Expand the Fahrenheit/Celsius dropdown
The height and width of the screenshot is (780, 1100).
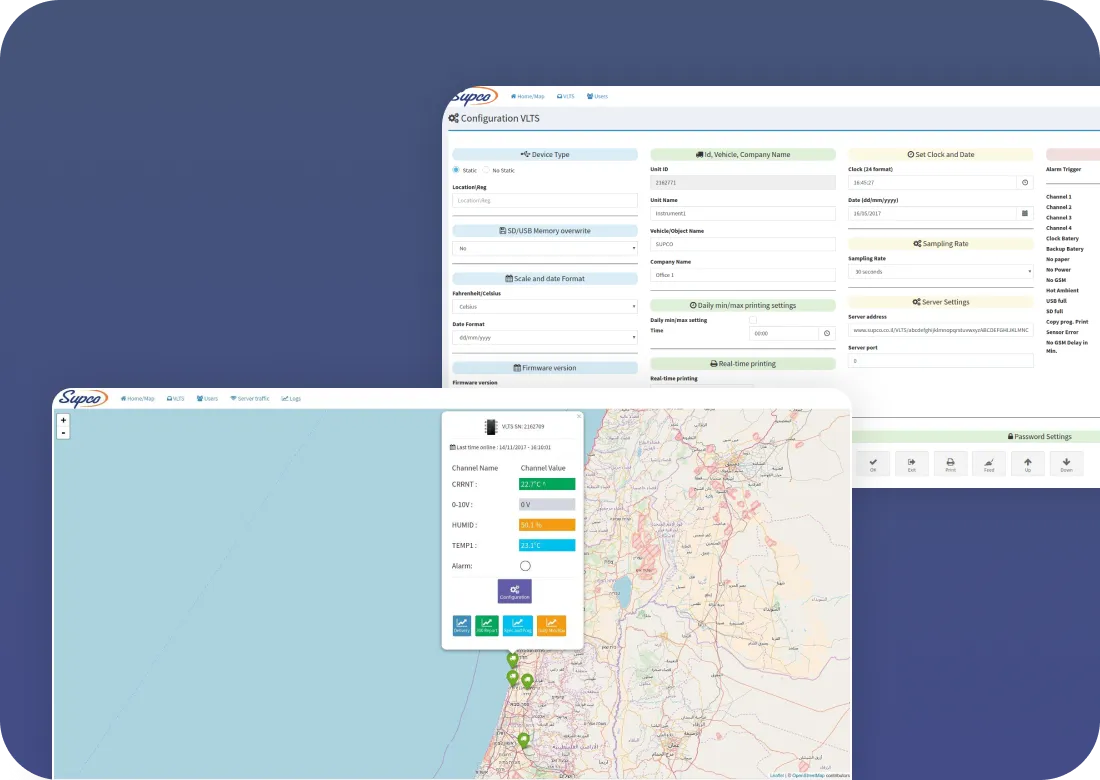544,307
